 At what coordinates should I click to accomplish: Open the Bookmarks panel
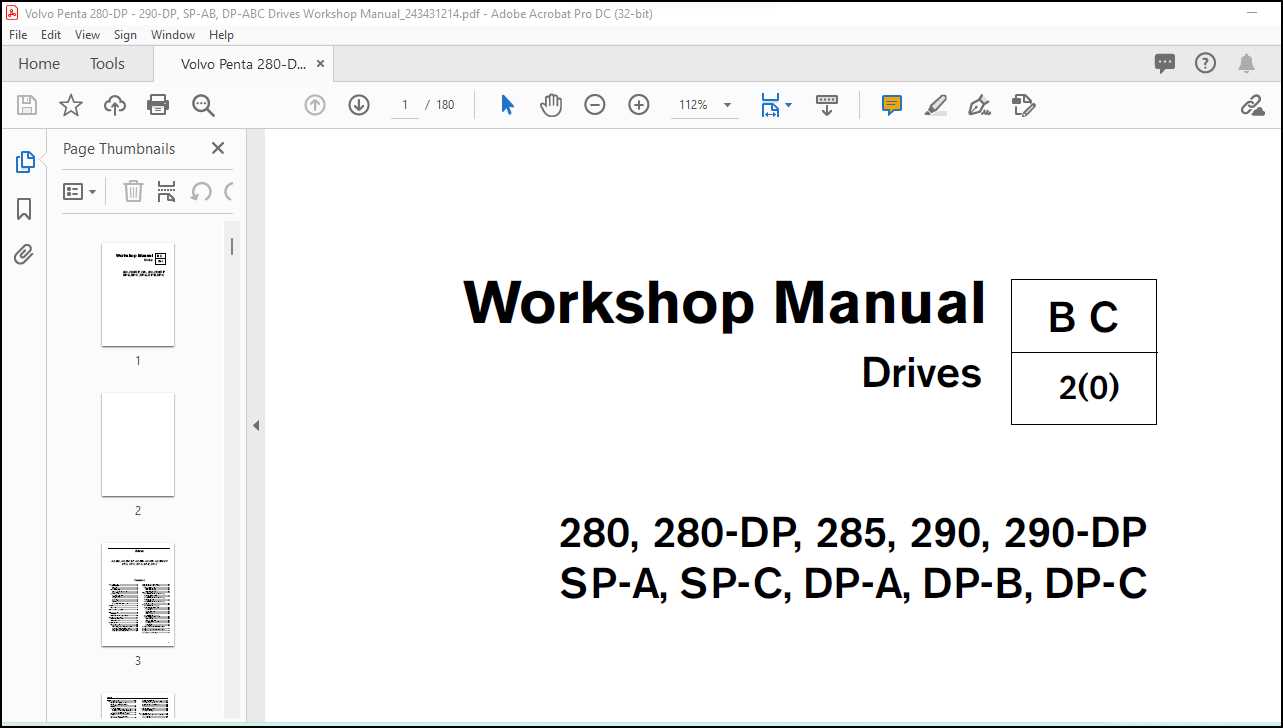[x=24, y=209]
